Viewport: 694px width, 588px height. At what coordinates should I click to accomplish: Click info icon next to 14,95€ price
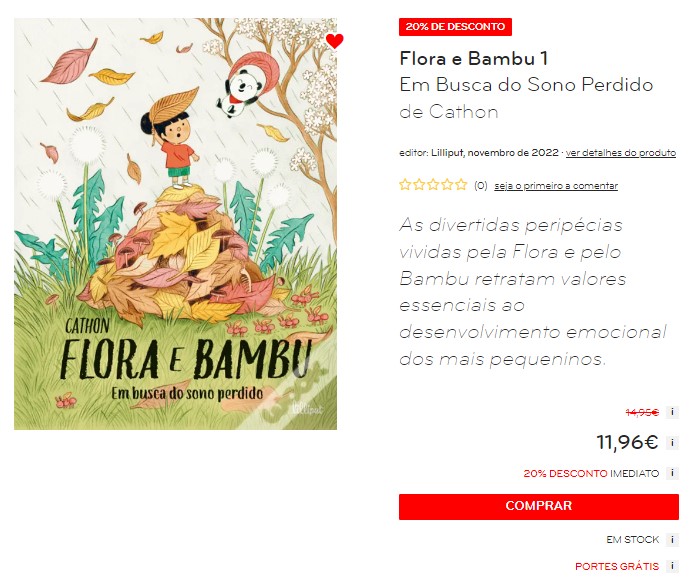[x=672, y=412]
